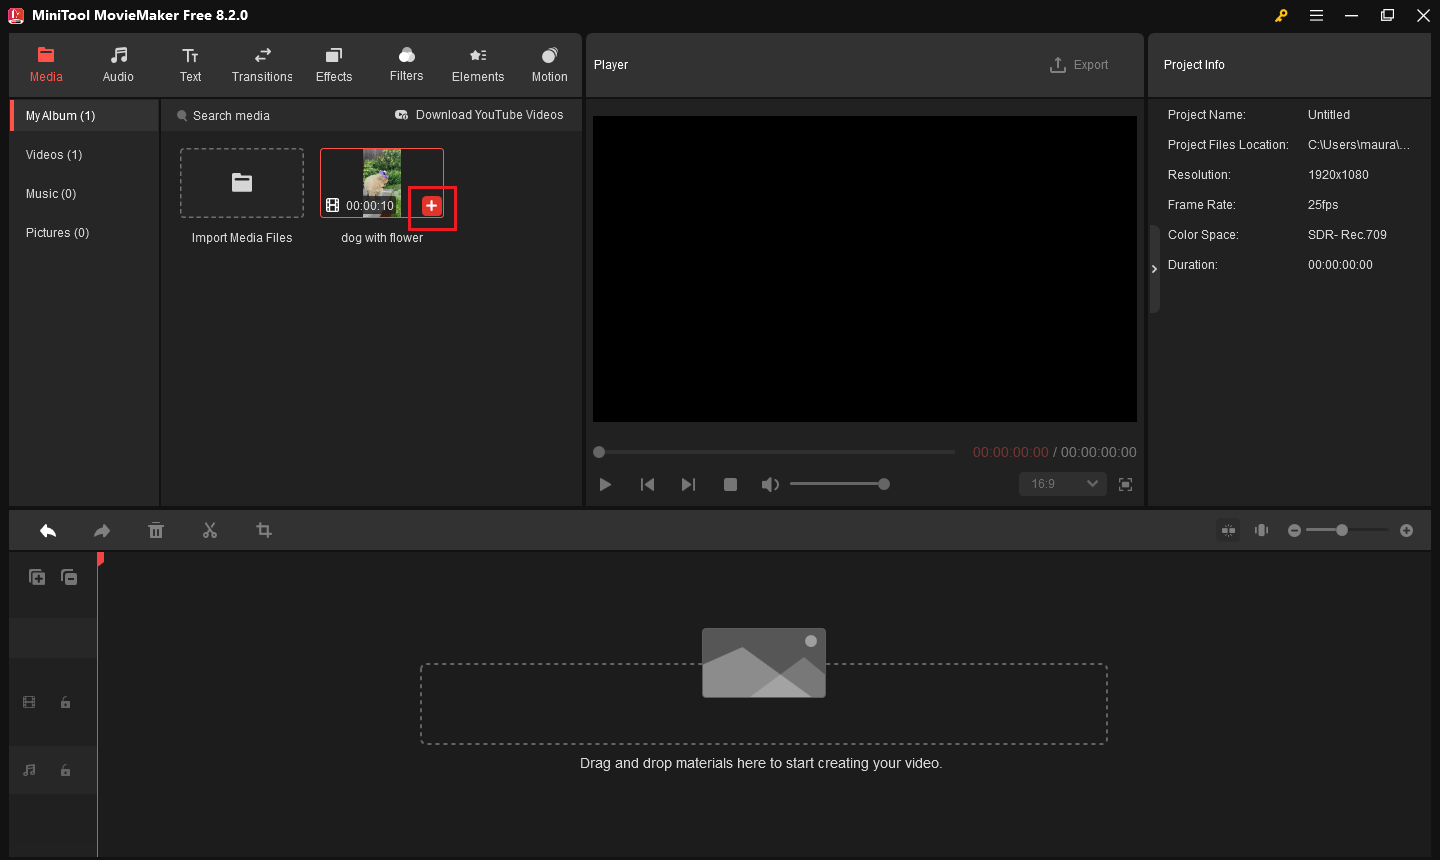Click Download YouTube Videos link
Viewport: 1440px width, 860px height.
479,115
